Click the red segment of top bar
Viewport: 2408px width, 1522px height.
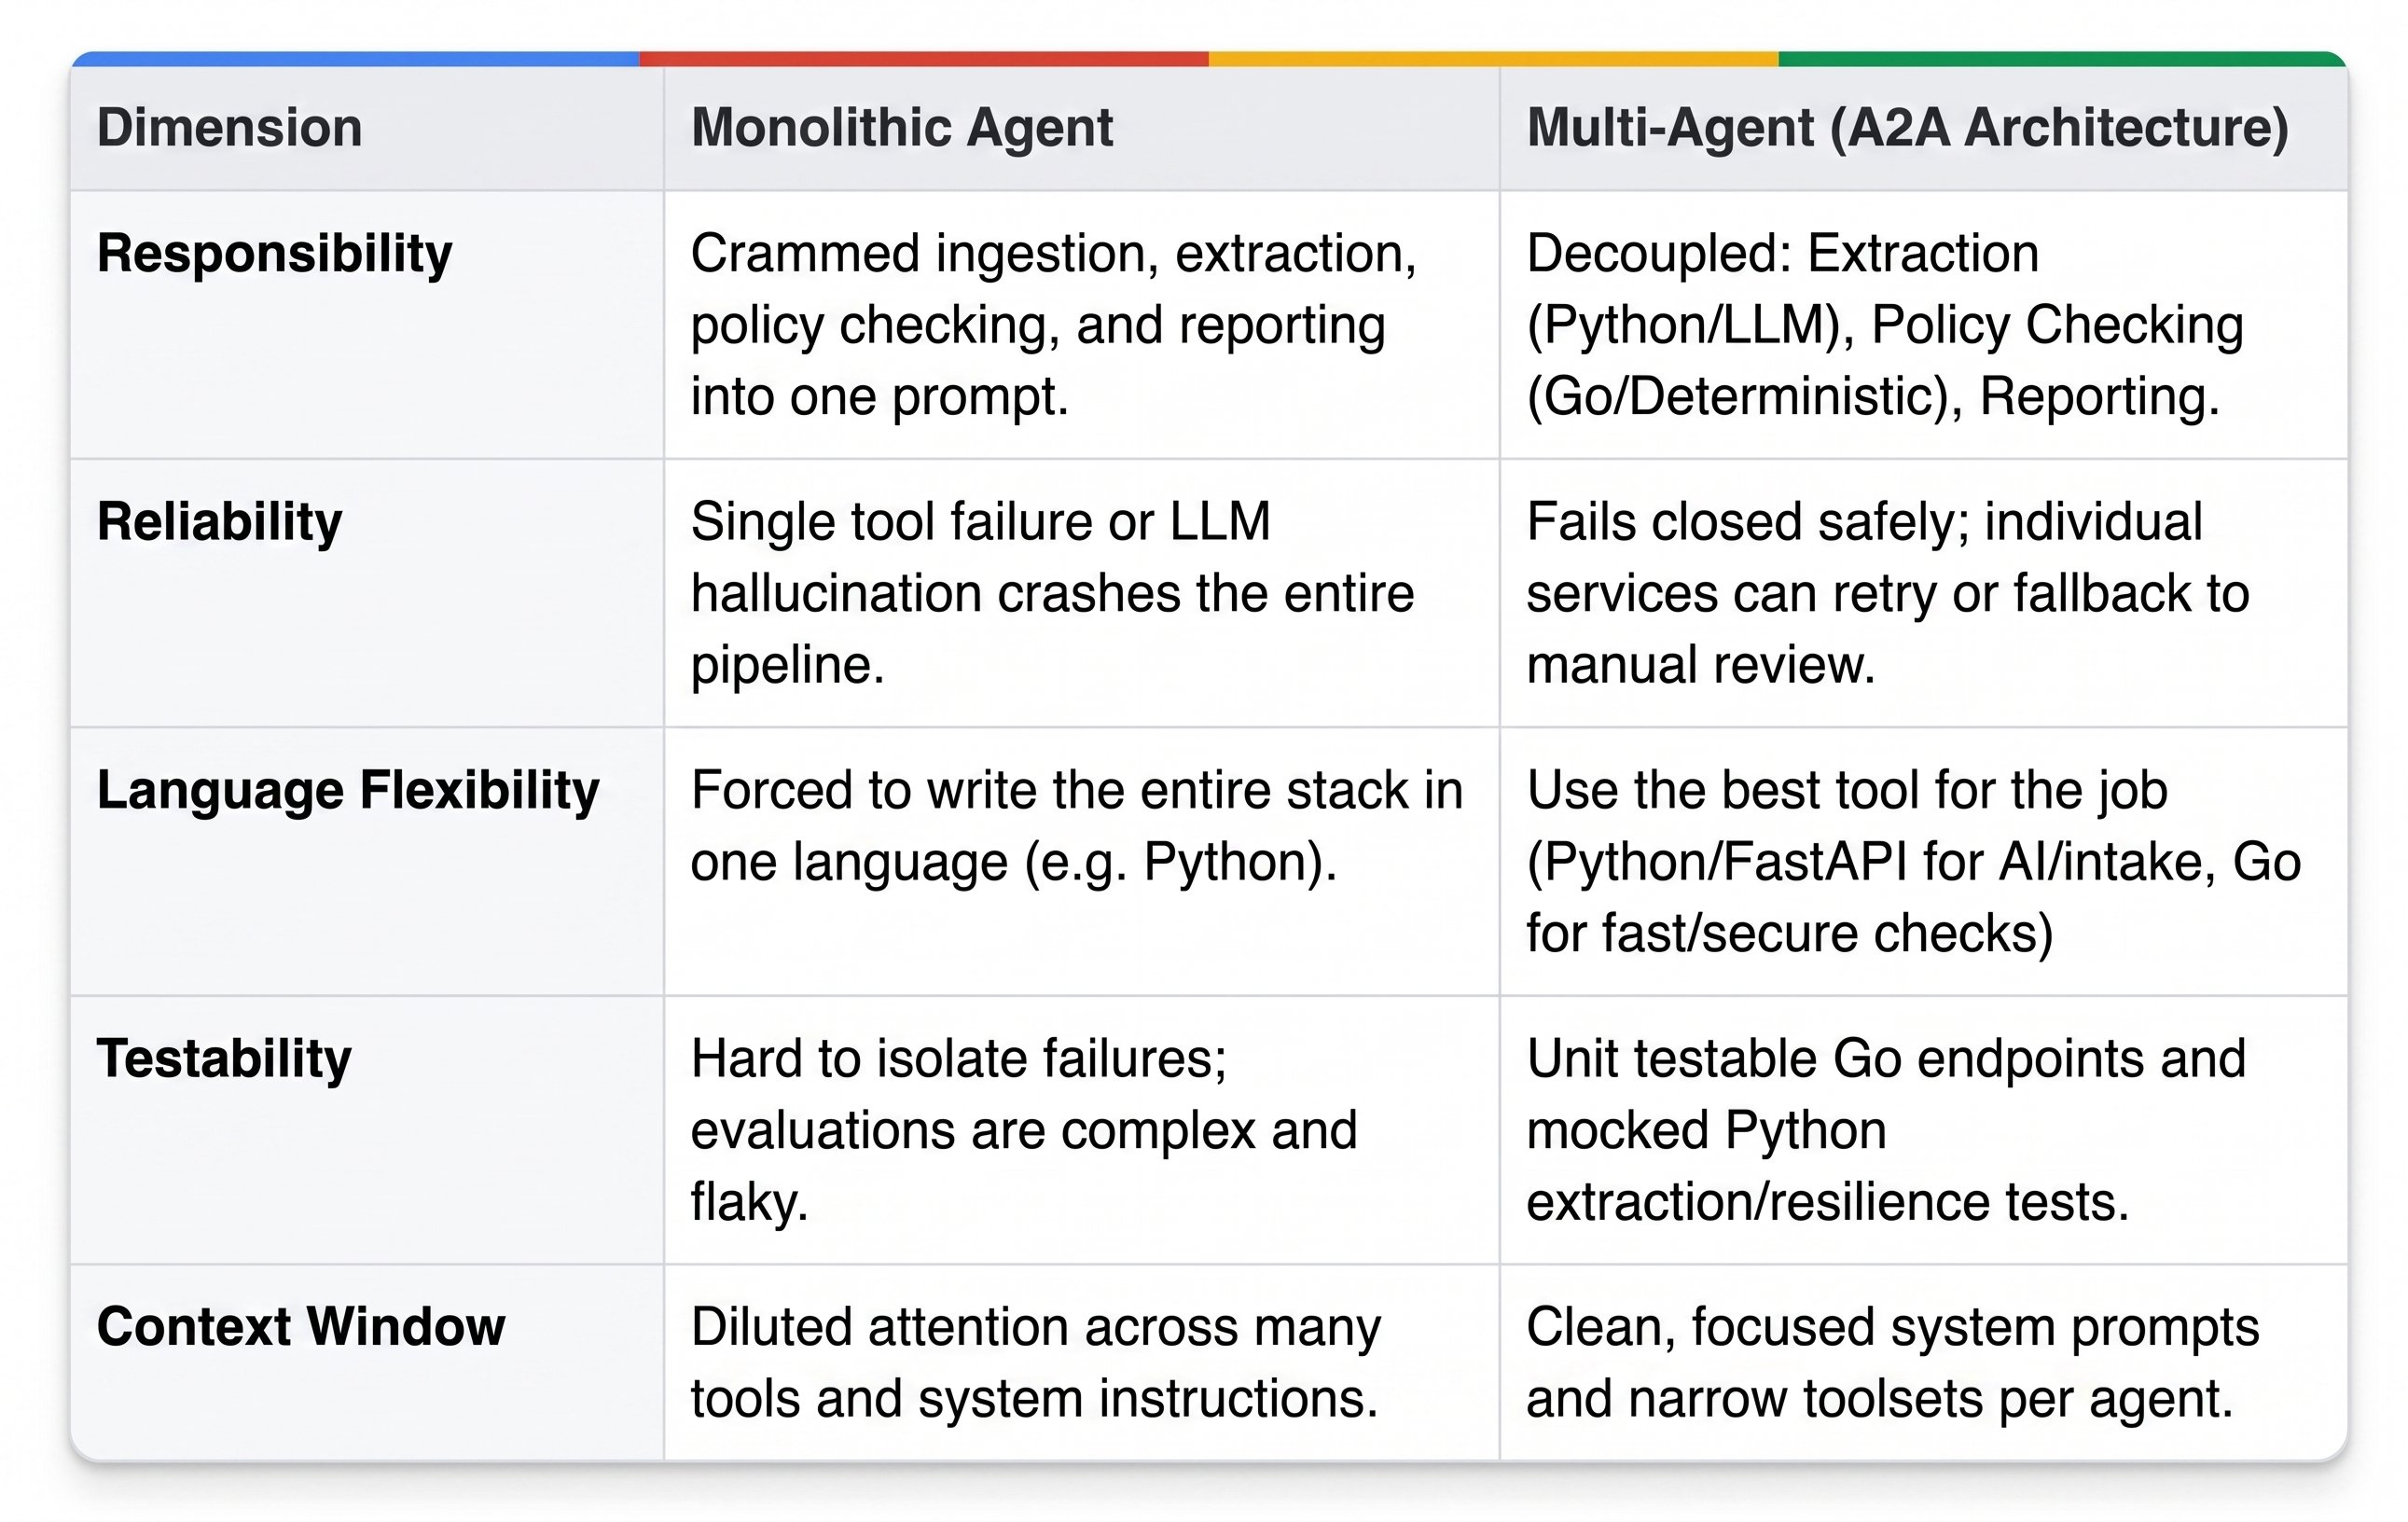click(x=924, y=59)
